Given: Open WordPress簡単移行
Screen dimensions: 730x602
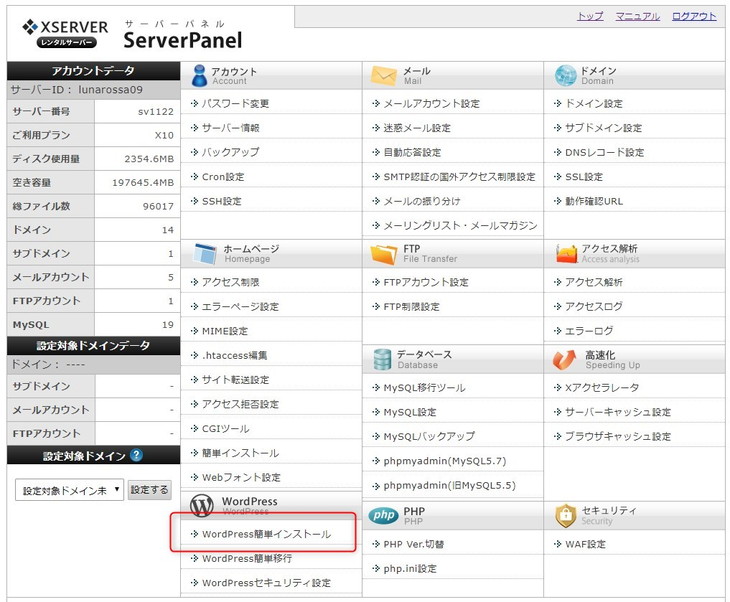Looking at the screenshot, I should coord(247,558).
